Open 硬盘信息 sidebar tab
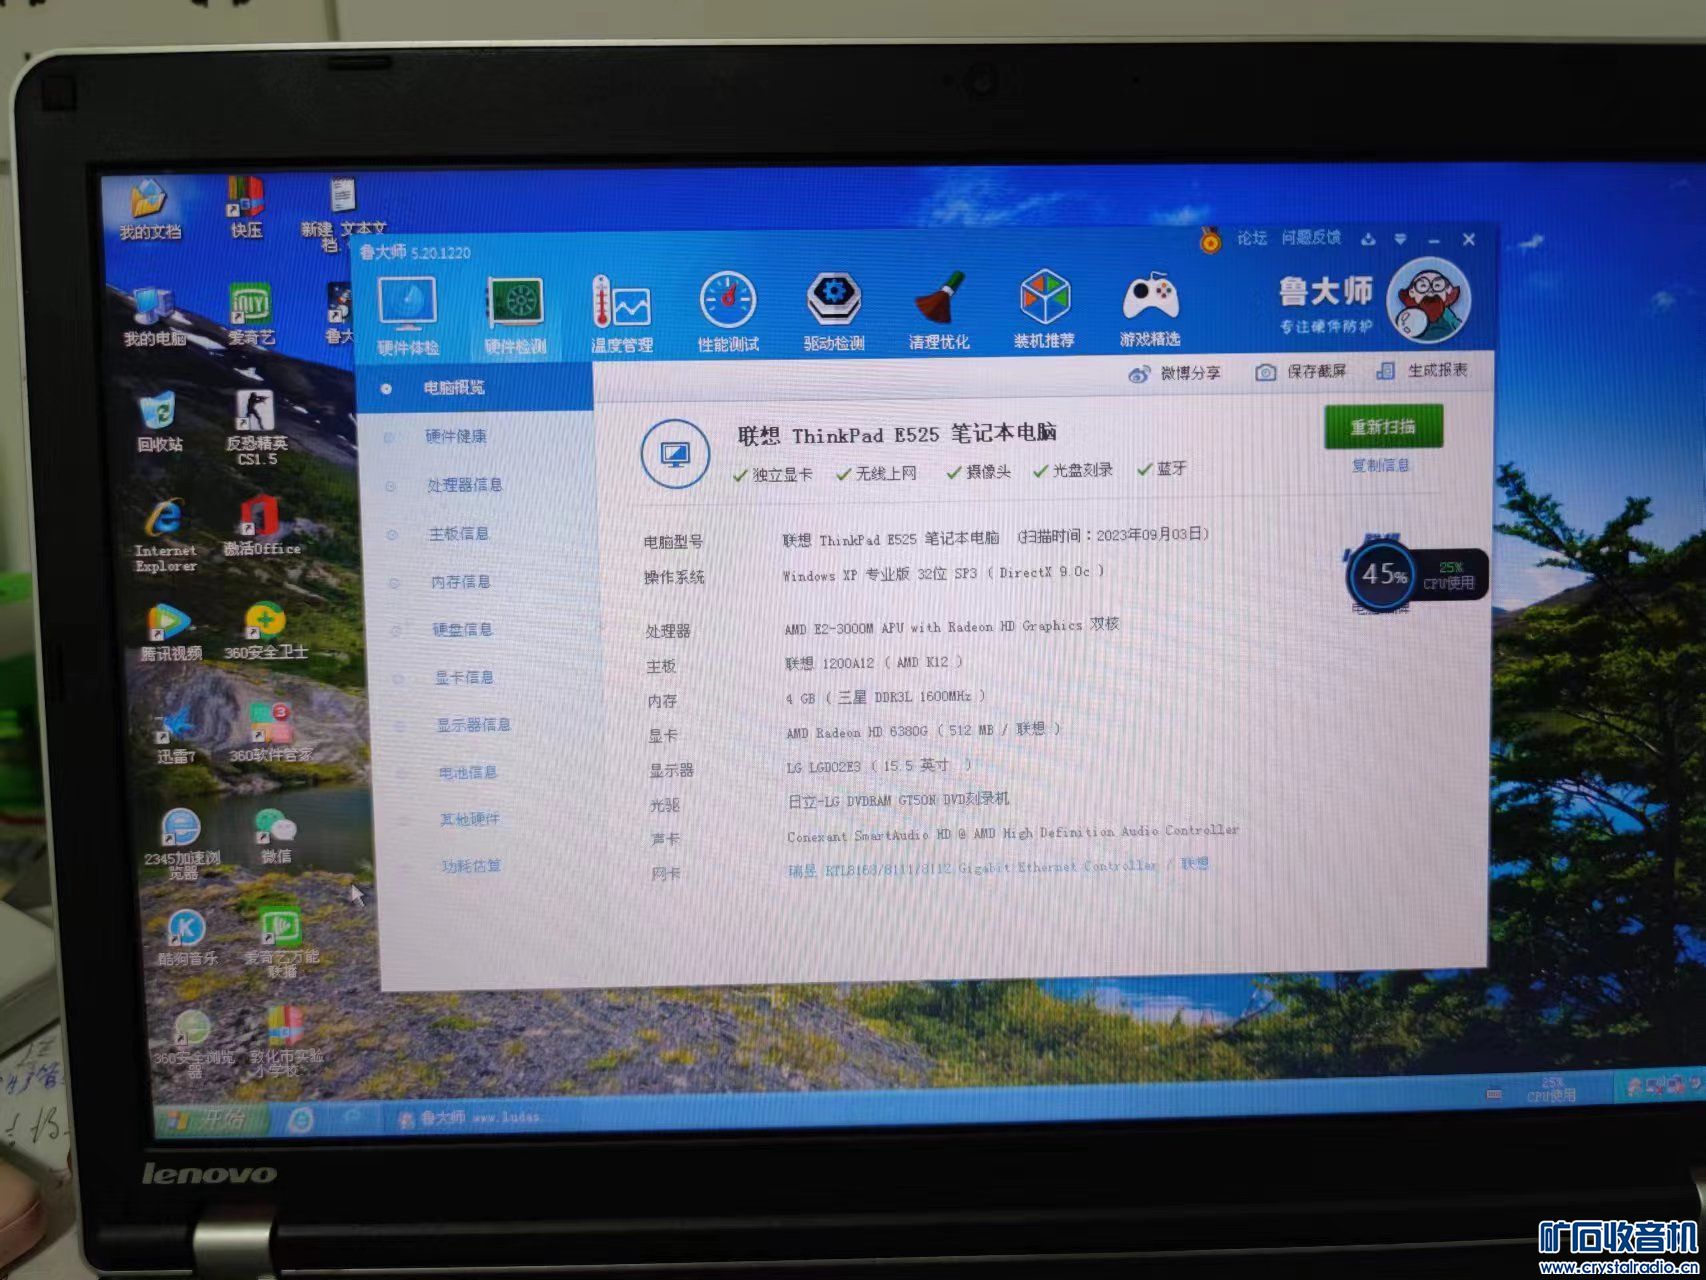Screen dimensions: 1706x1280 pyautogui.click(x=462, y=630)
